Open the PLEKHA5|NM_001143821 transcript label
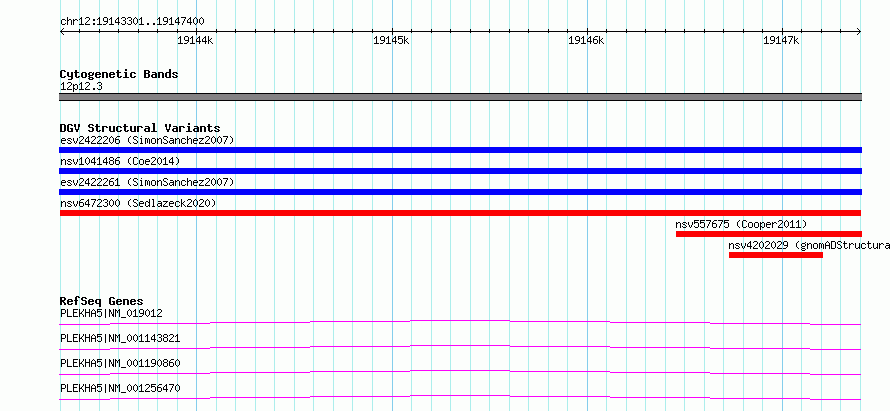890x411 pixels. (x=120, y=338)
